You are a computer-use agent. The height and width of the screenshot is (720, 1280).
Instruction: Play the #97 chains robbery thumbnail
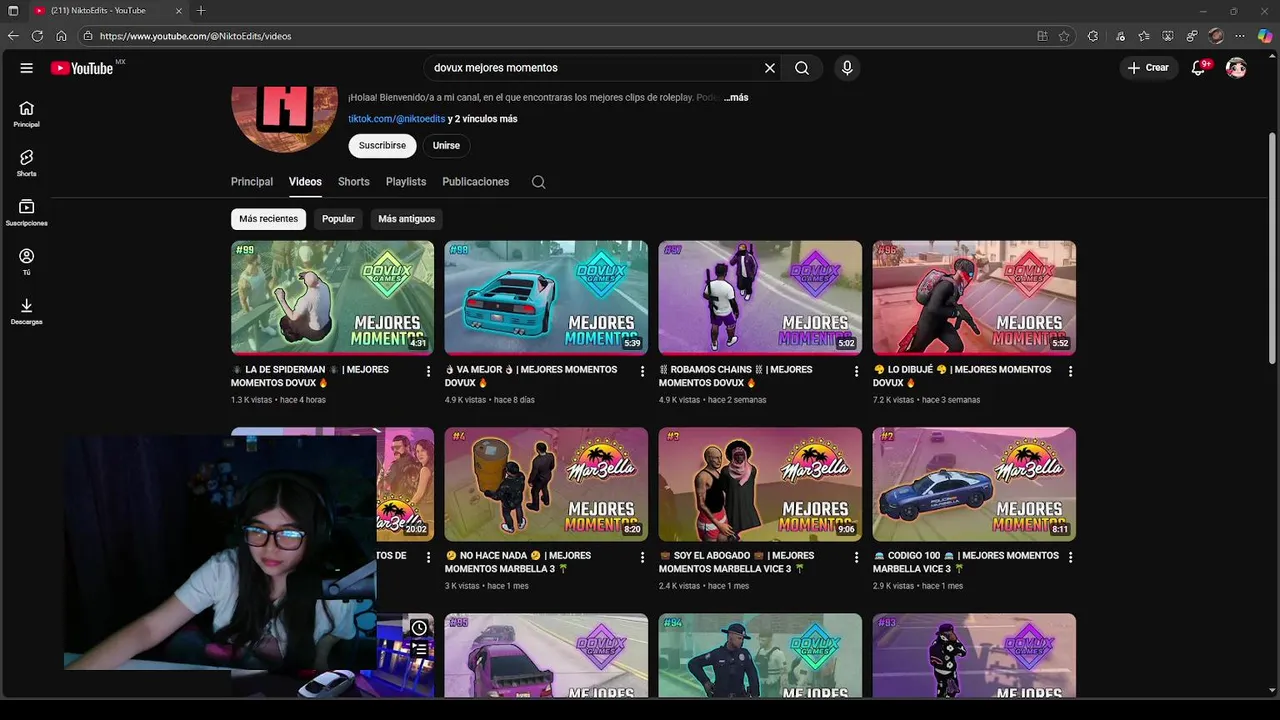pos(760,298)
